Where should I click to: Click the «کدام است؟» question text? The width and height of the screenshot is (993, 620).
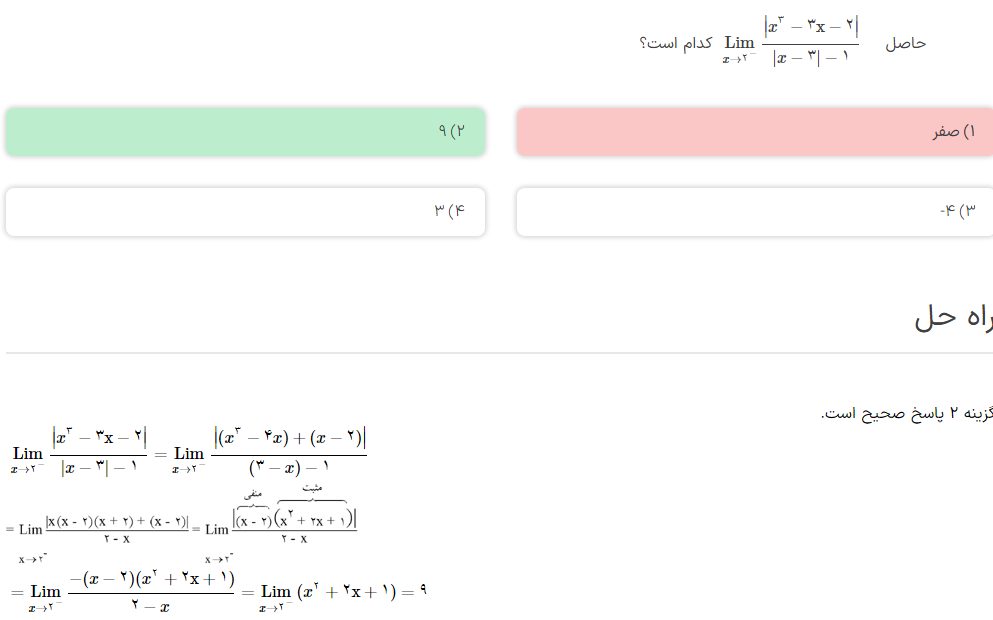tap(676, 44)
